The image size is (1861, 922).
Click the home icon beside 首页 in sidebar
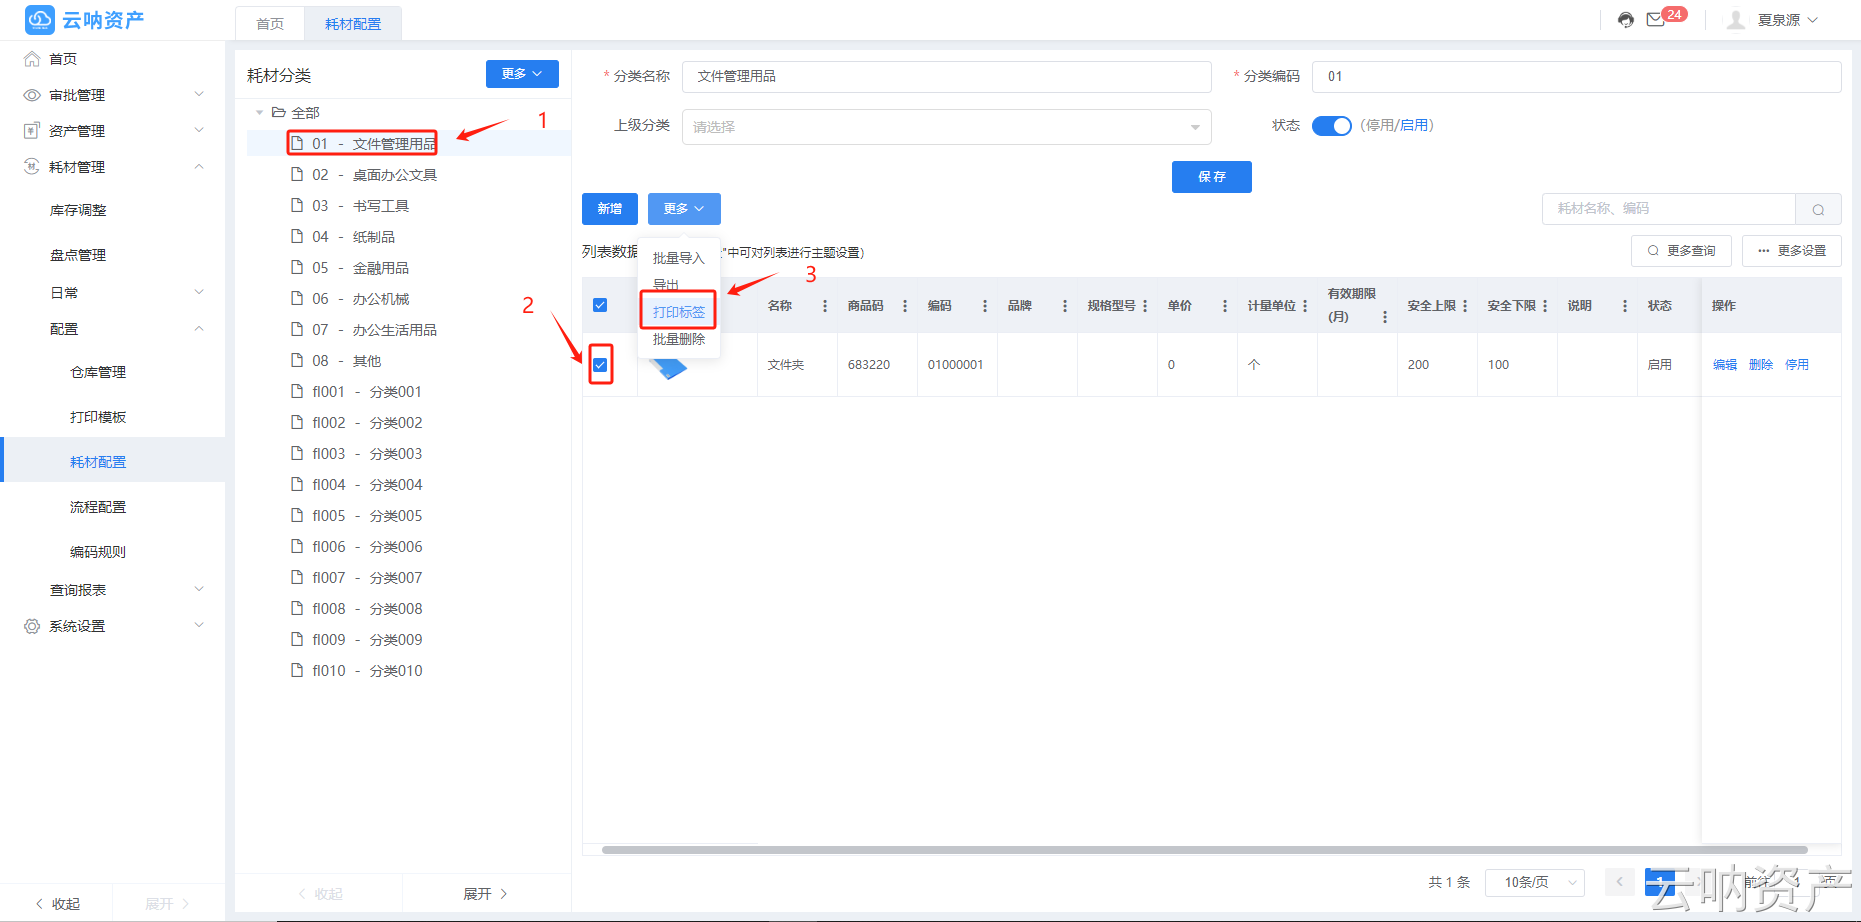32,59
